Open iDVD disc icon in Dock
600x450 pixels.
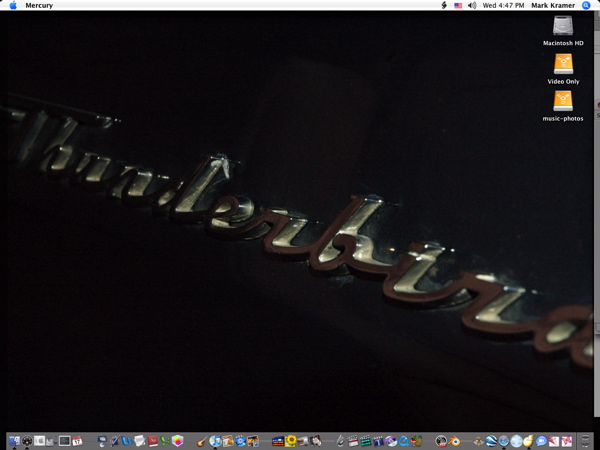point(240,441)
